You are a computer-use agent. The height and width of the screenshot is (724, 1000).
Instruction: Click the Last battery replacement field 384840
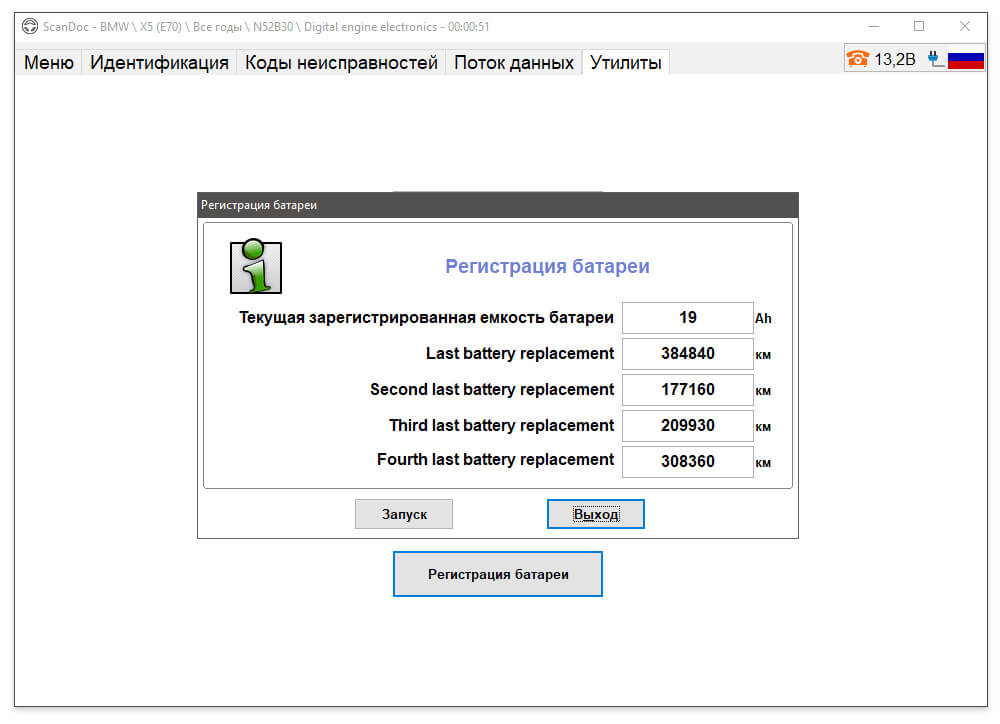[688, 353]
